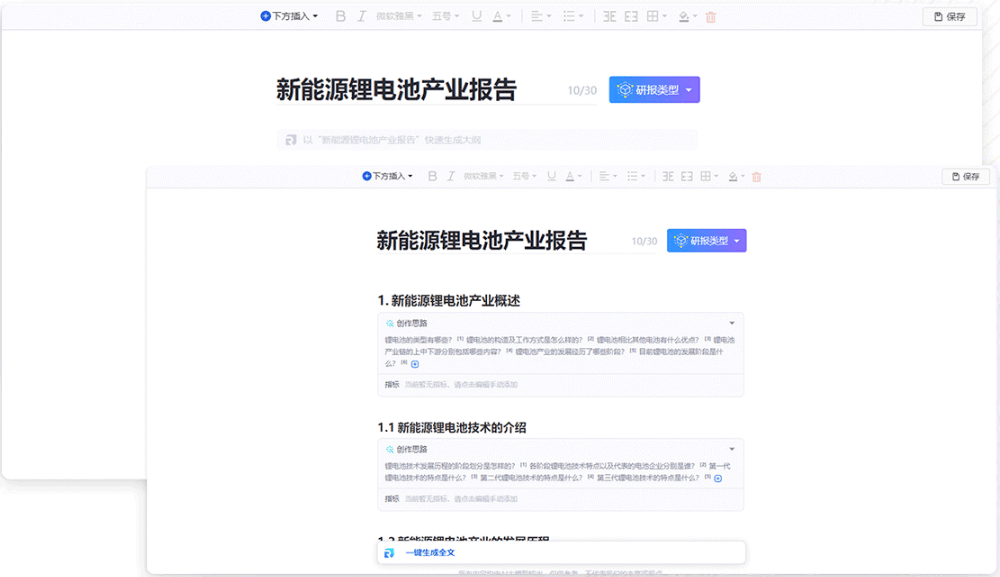
Task: Click Bold icon in back window toolbar
Action: pyautogui.click(x=341, y=17)
